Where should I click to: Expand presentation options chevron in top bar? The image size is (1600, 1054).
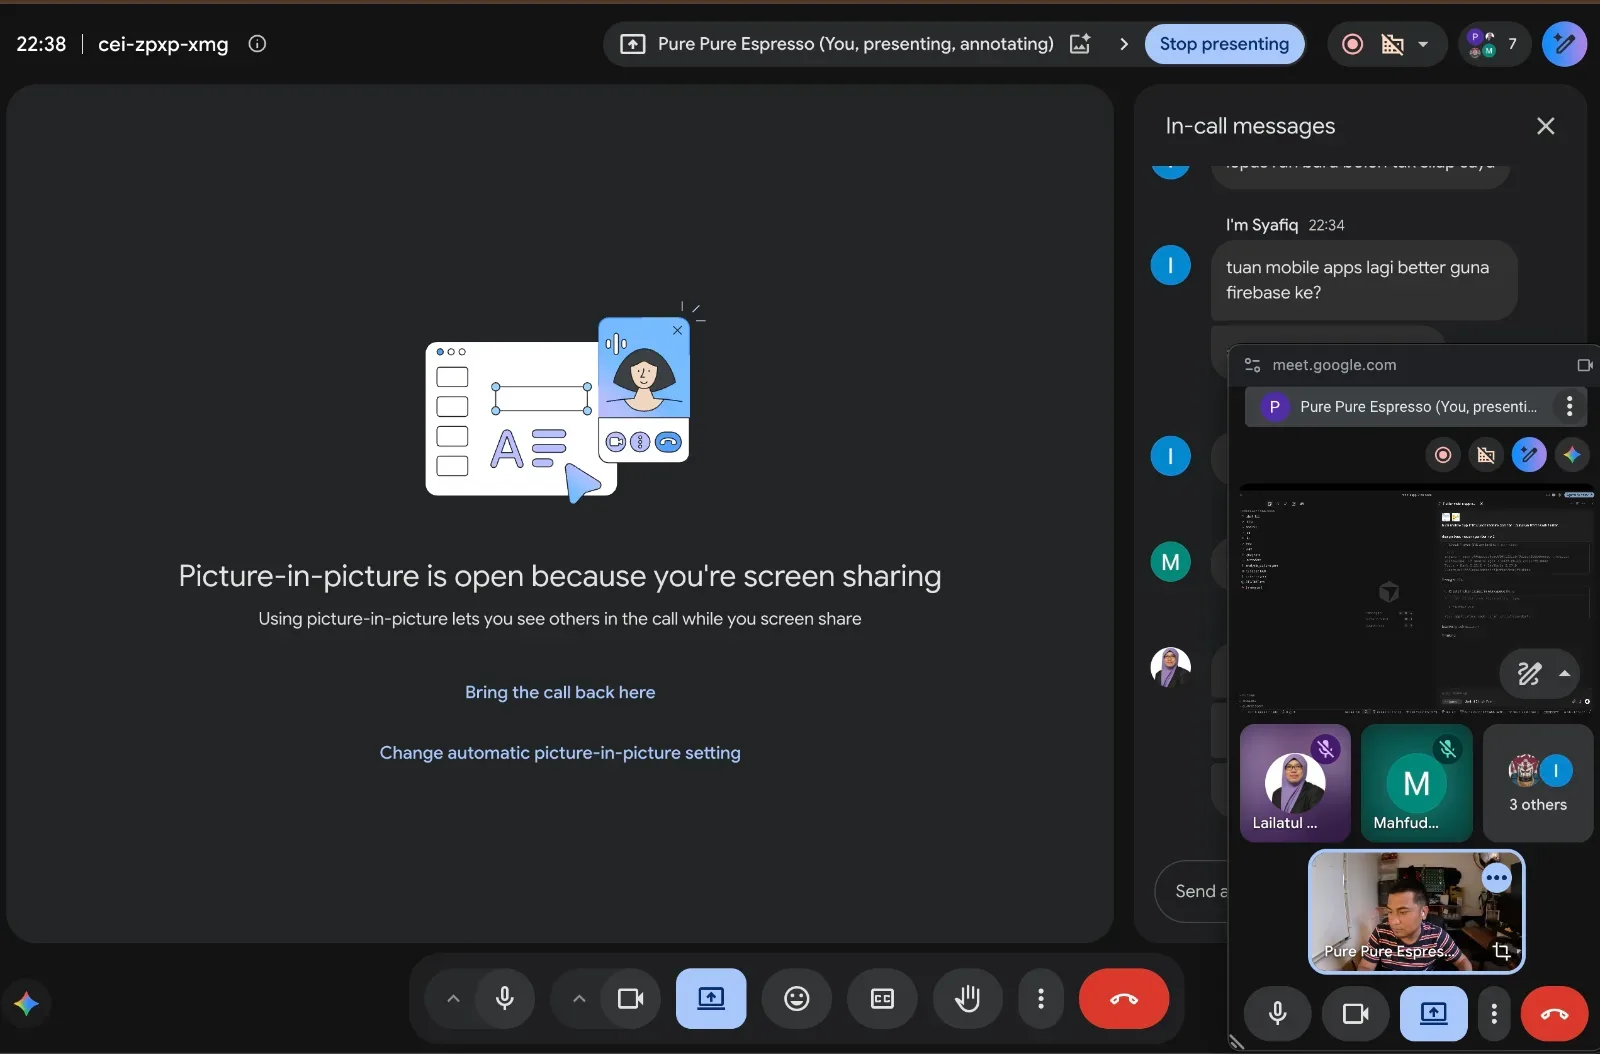[x=1124, y=44]
